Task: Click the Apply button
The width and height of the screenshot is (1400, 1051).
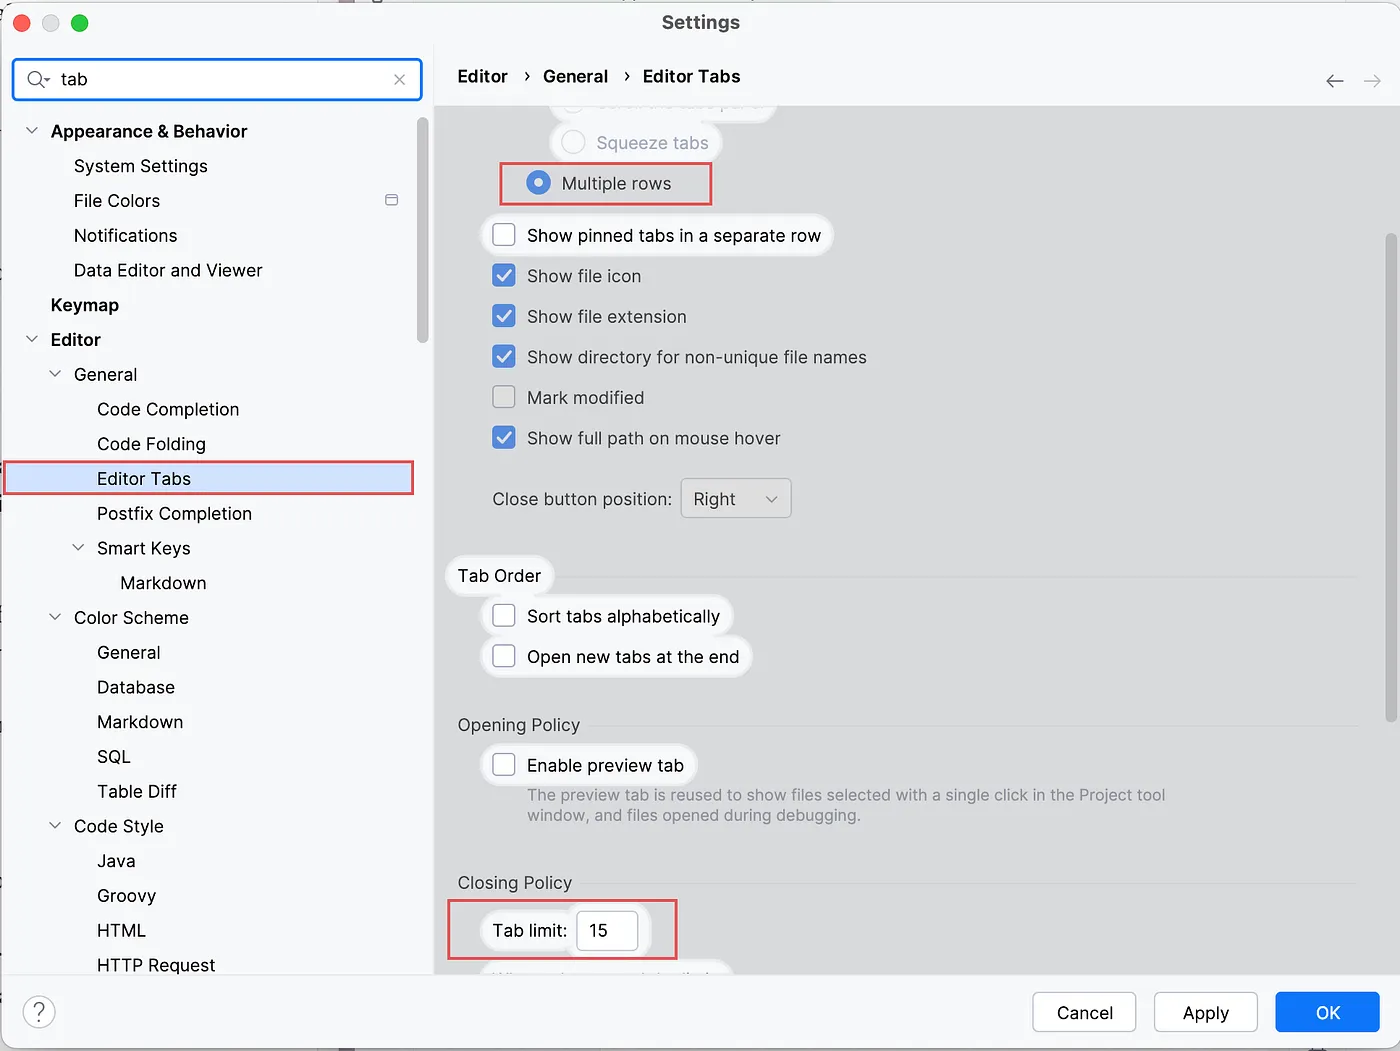Action: click(1205, 1011)
